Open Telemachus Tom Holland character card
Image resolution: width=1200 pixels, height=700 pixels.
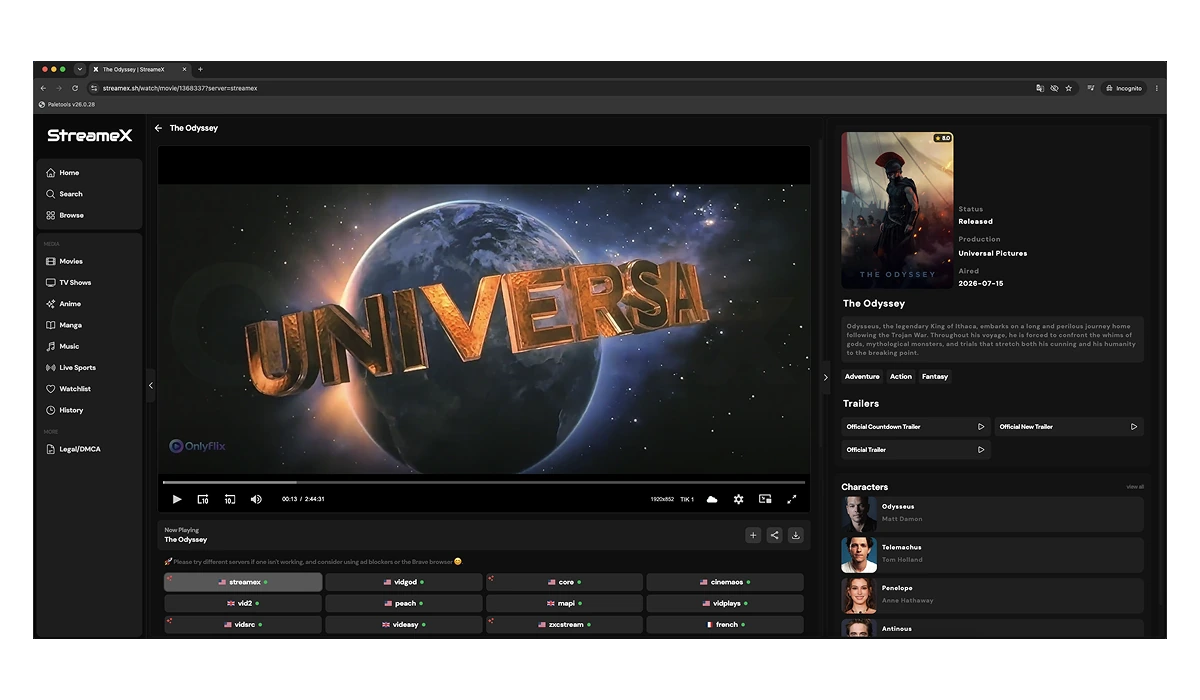point(992,554)
